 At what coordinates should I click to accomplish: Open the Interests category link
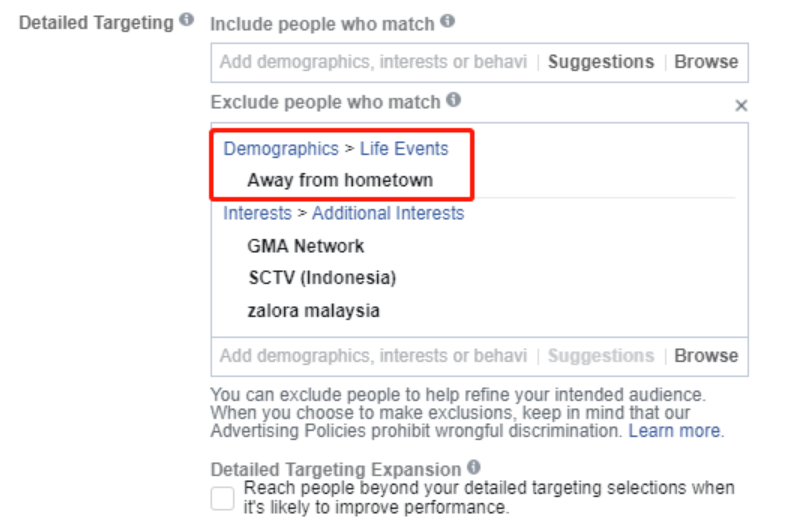257,213
